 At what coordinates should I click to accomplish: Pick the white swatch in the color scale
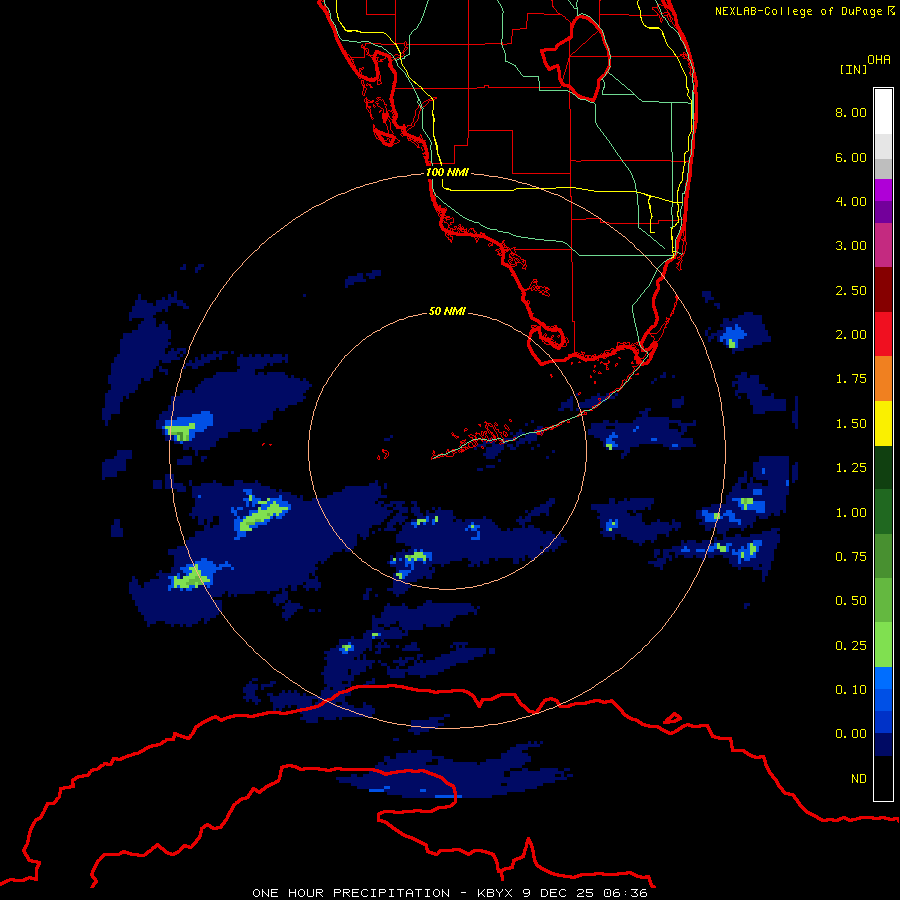[x=883, y=112]
